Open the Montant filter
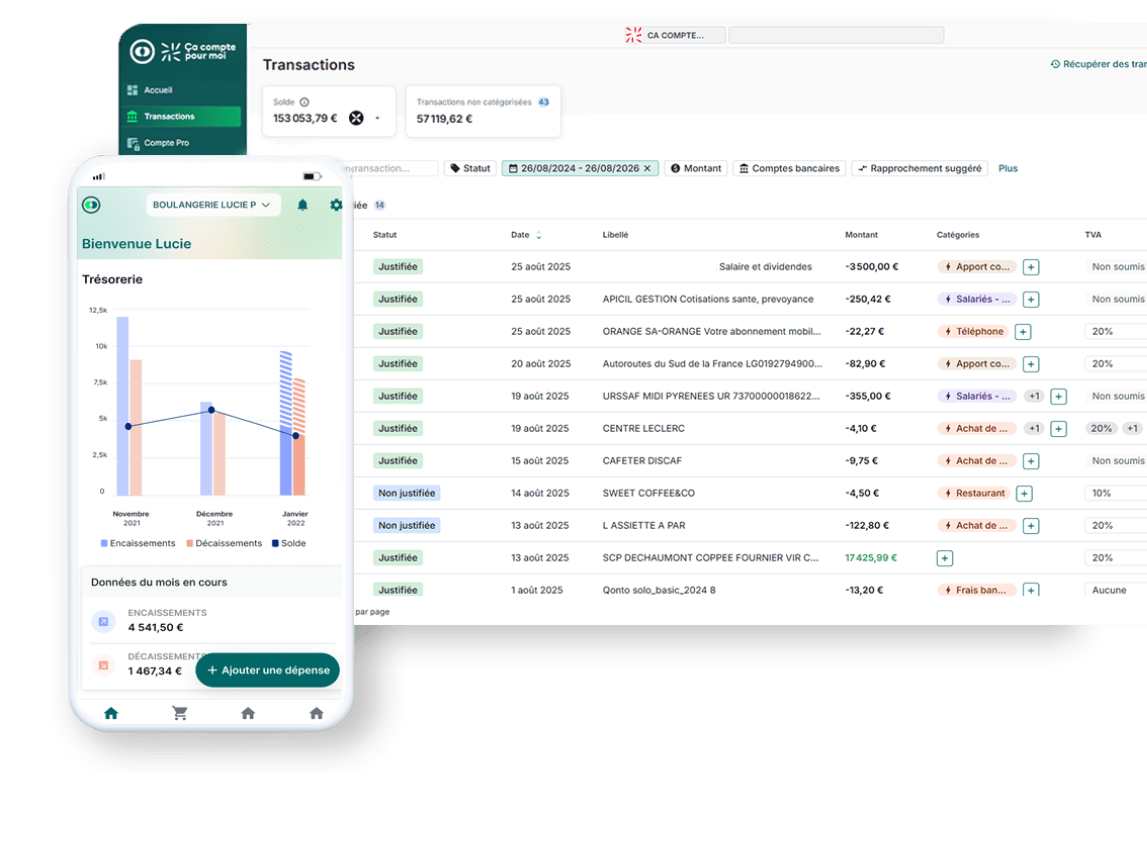Screen dimensions: 1147x858 (696, 169)
